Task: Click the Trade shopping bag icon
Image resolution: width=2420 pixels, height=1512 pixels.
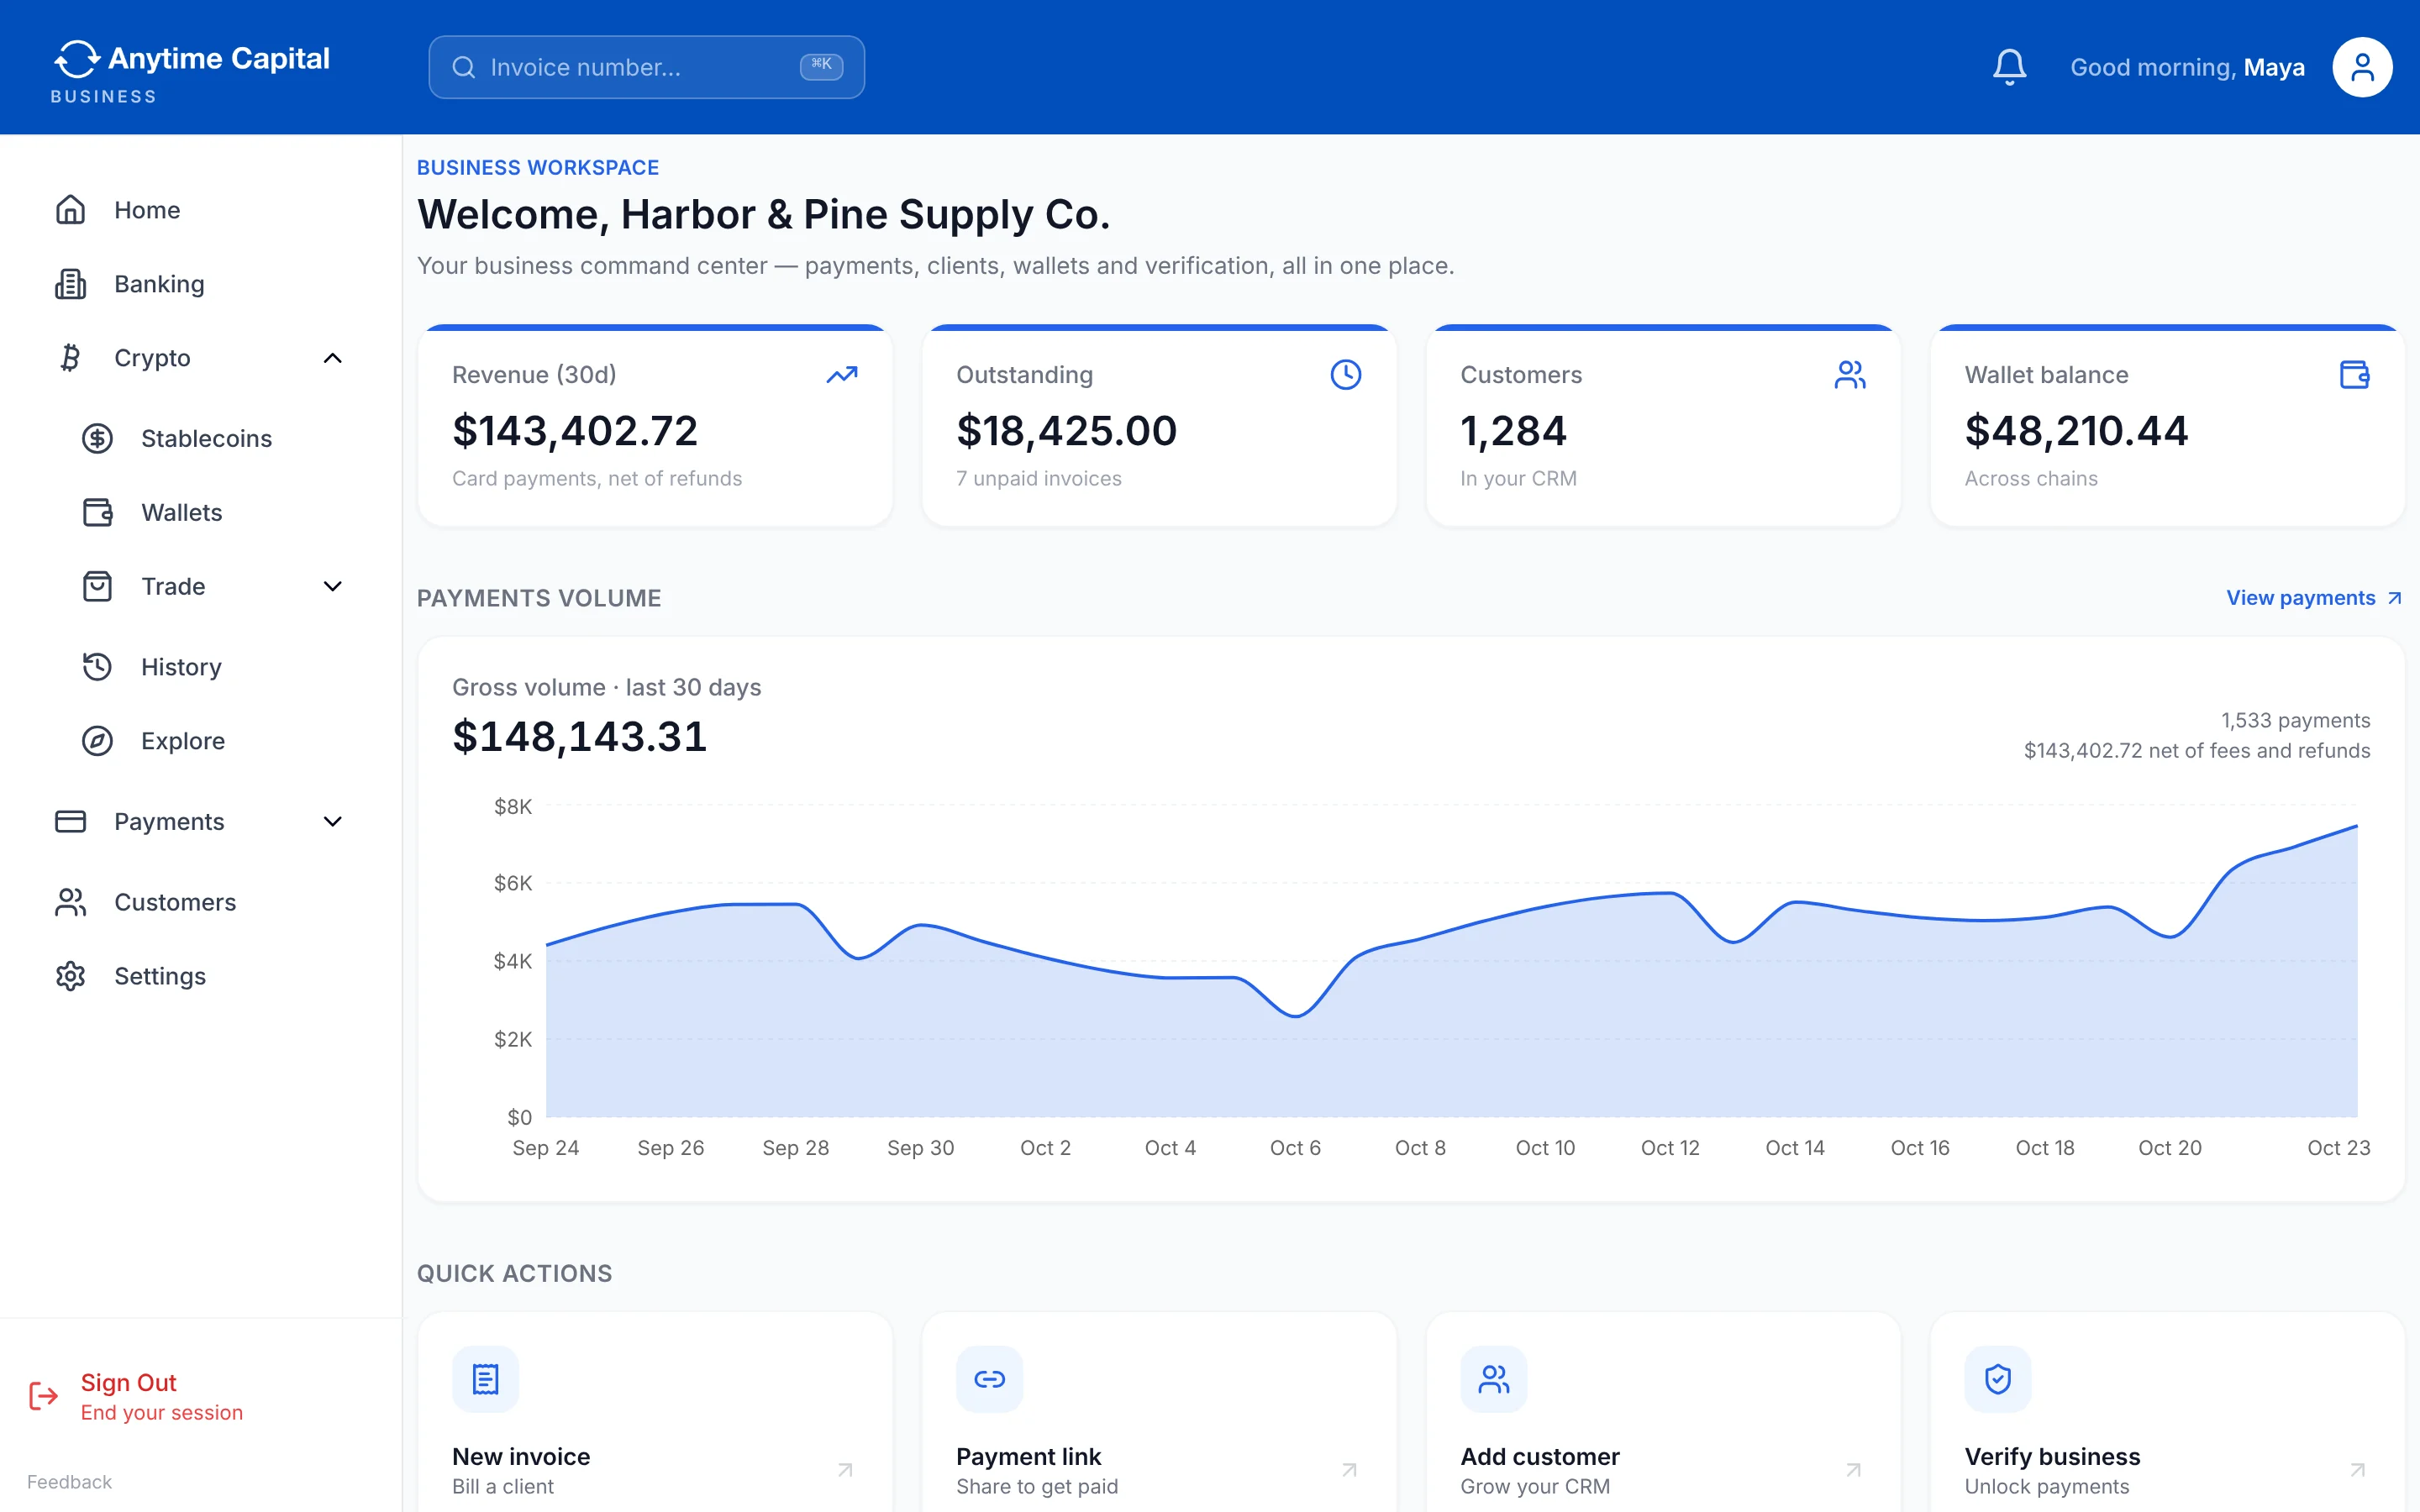Action: click(x=97, y=586)
